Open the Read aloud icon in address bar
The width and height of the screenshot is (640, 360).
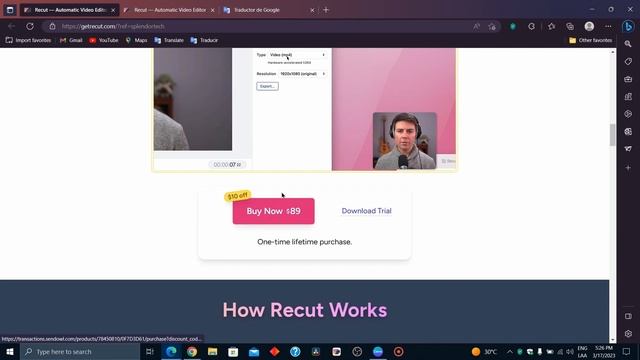point(476,27)
